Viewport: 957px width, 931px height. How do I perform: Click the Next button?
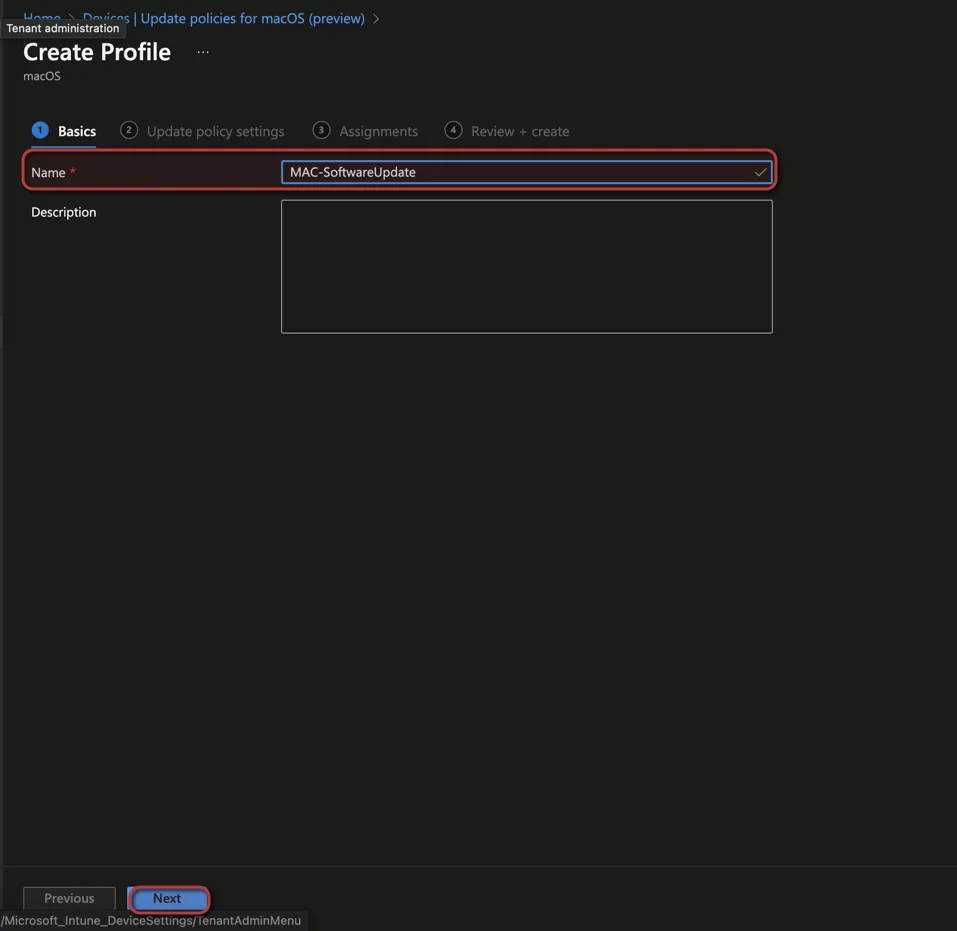tap(167, 899)
